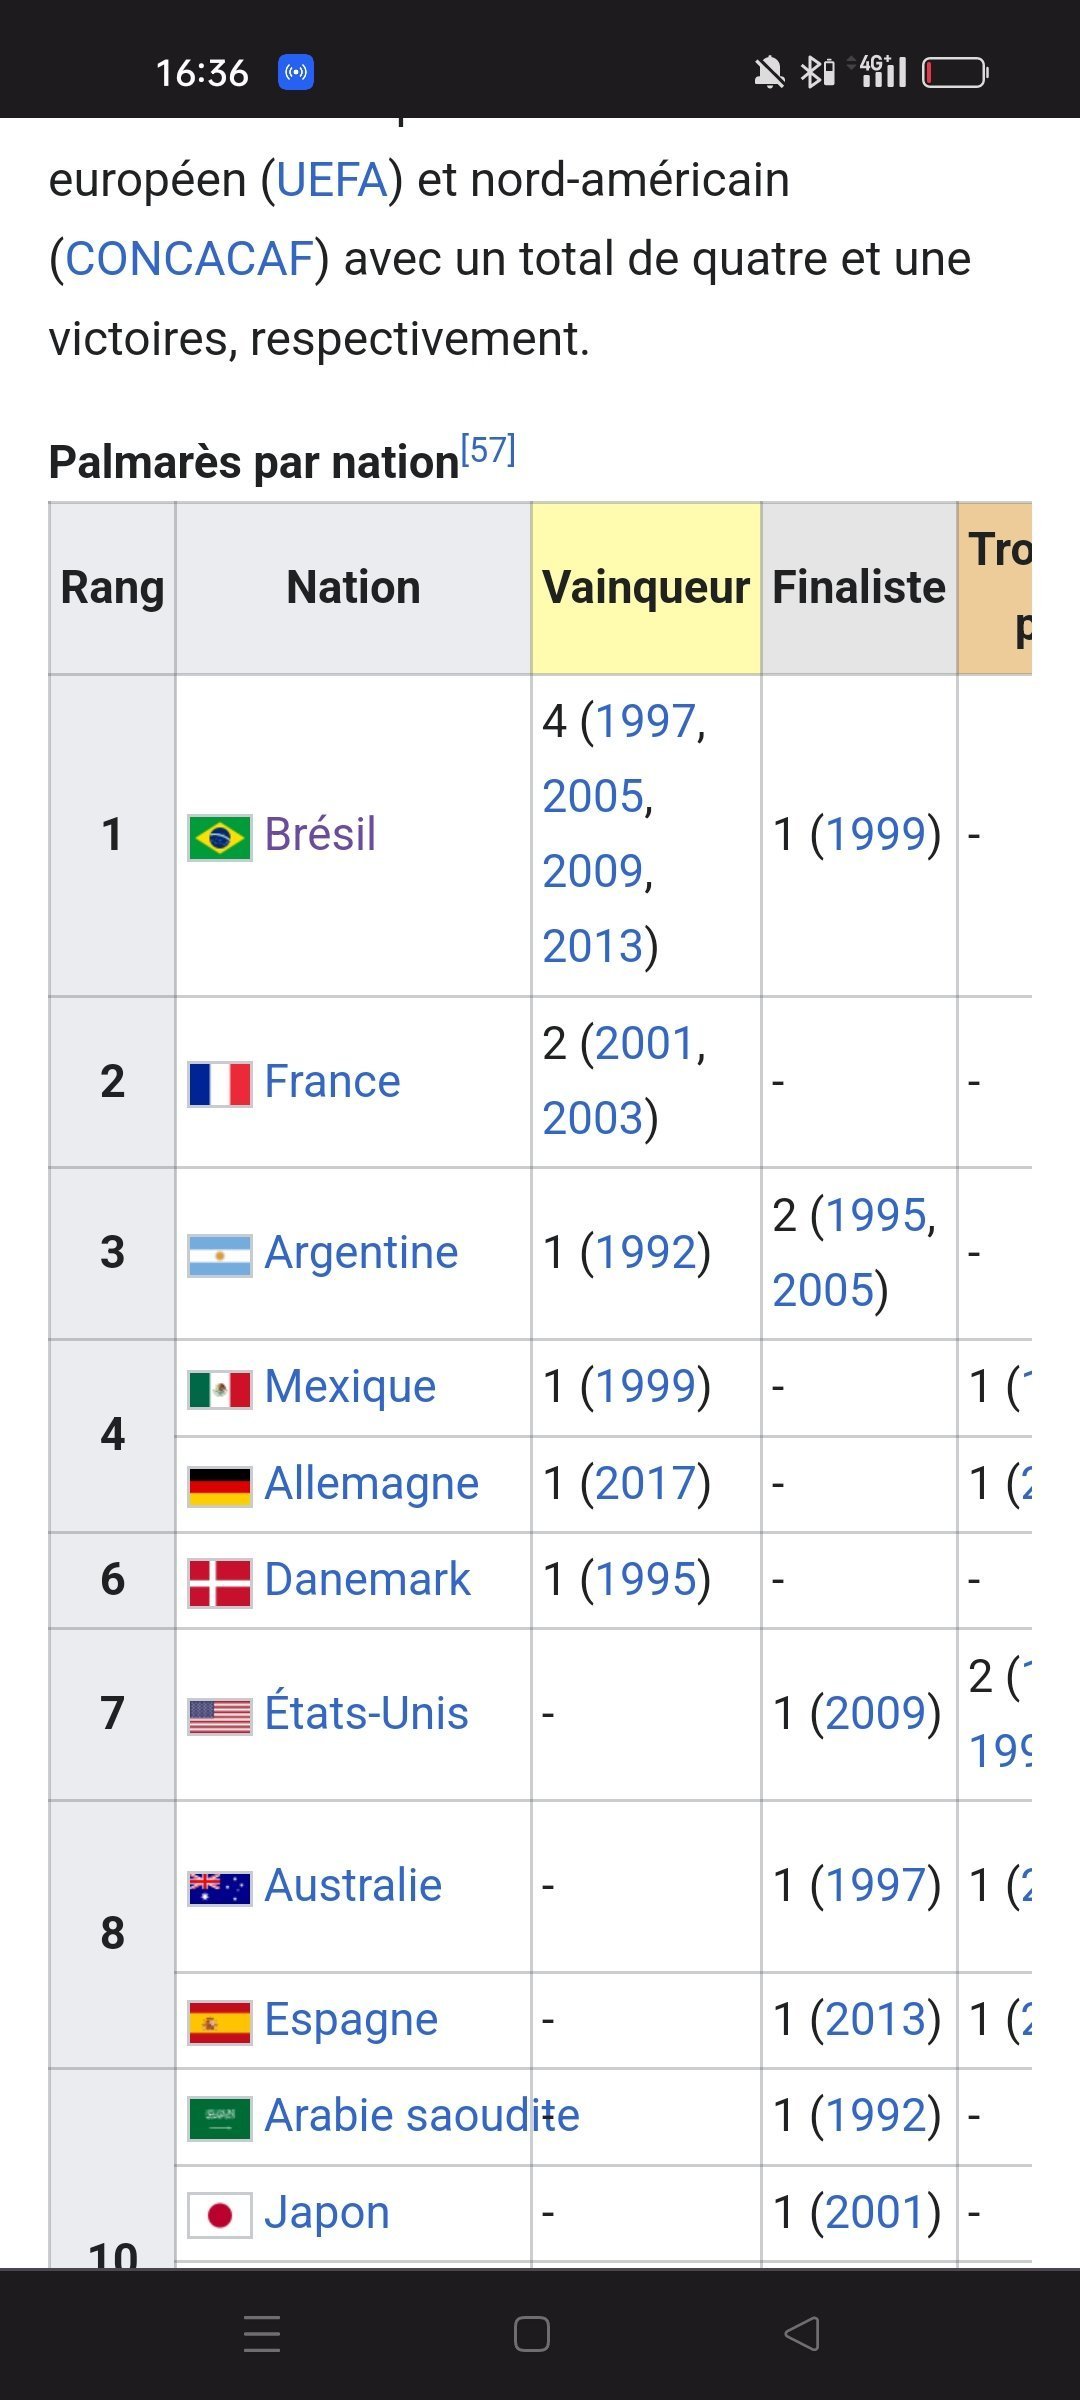This screenshot has width=1080, height=2400.
Task: Tap the France flag icon
Action: (x=220, y=1084)
